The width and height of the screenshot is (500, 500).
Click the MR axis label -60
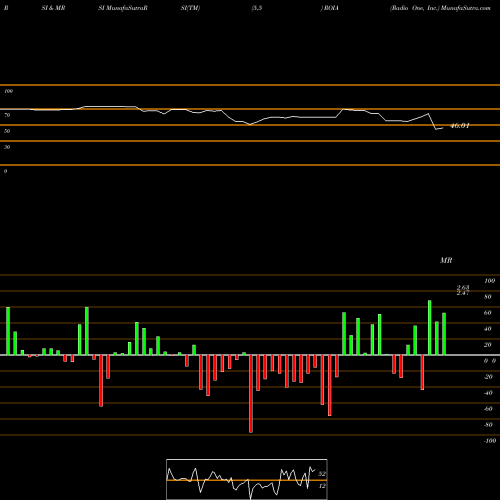click(488, 409)
